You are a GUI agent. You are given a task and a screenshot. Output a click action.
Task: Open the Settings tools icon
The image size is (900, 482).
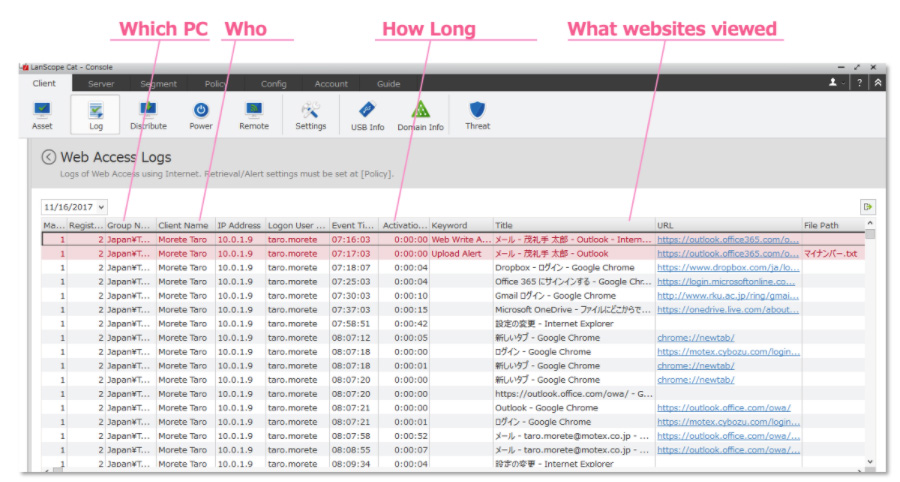point(311,115)
